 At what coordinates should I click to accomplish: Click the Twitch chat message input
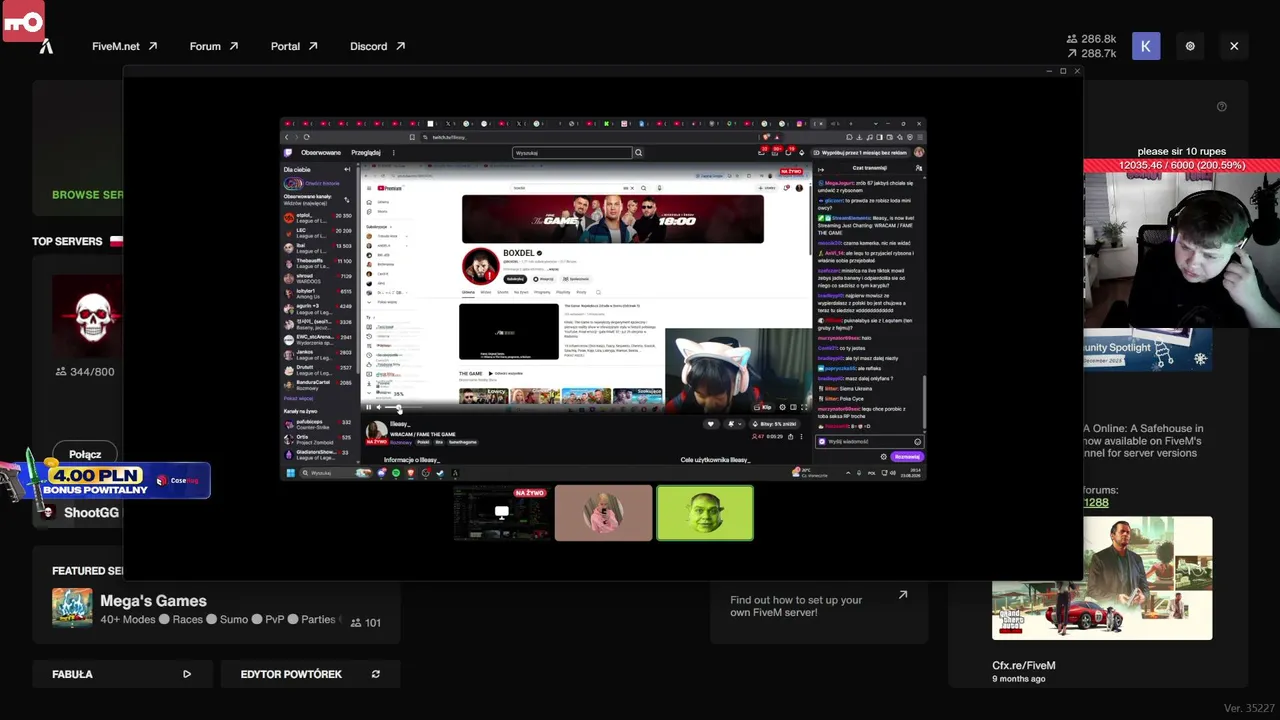pyautogui.click(x=868, y=441)
